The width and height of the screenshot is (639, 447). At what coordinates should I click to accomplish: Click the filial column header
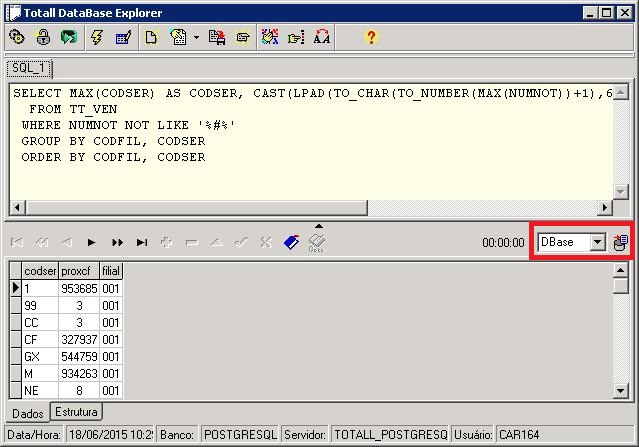click(x=111, y=271)
